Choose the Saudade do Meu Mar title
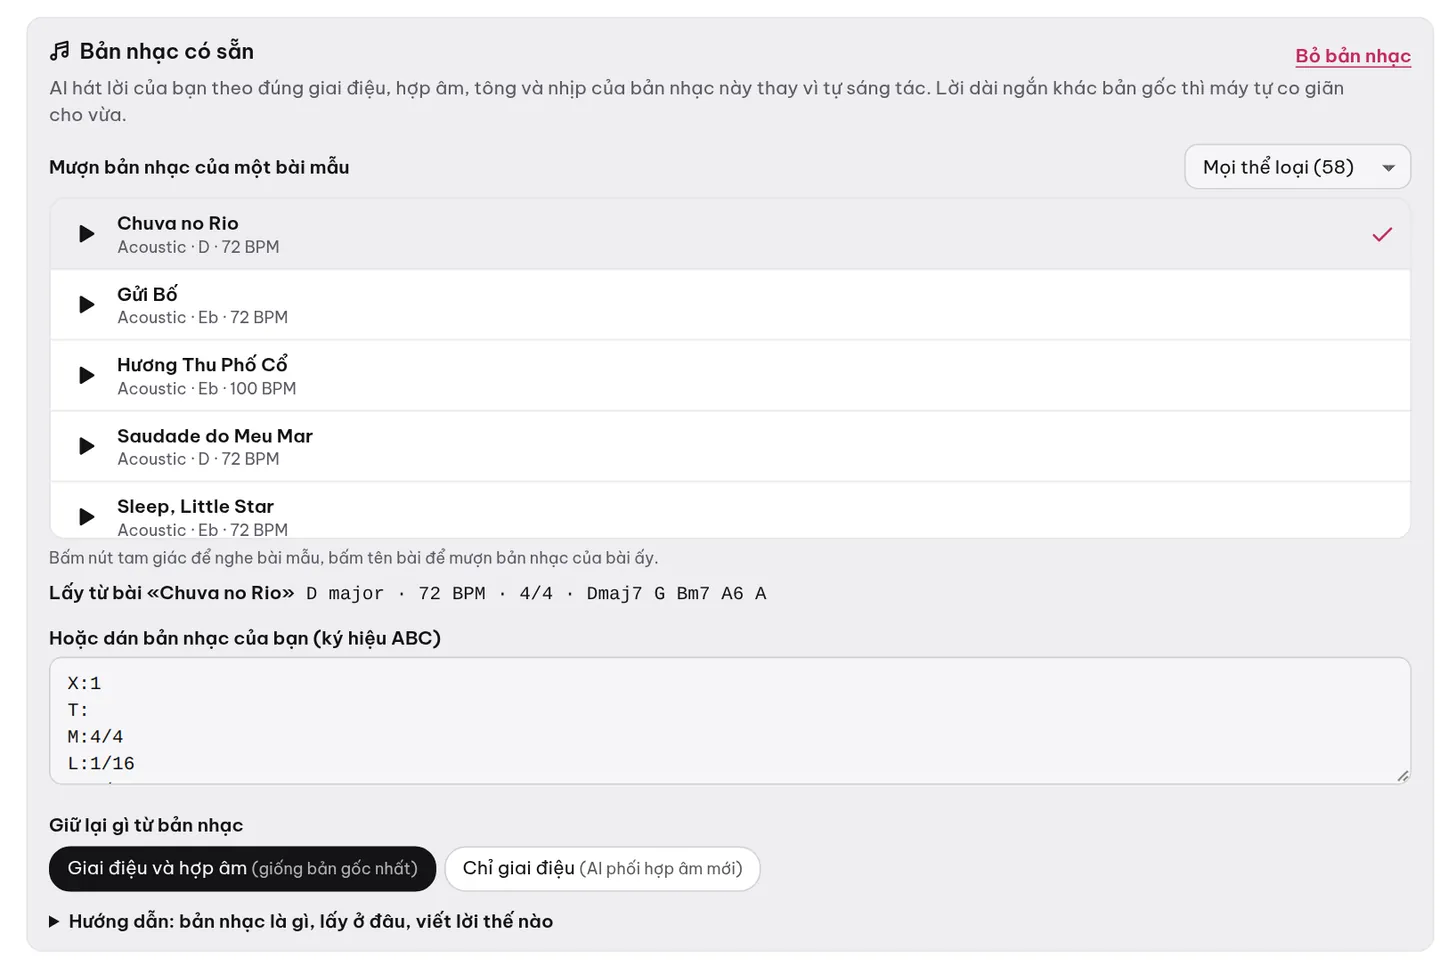1440x966 pixels. click(x=215, y=436)
